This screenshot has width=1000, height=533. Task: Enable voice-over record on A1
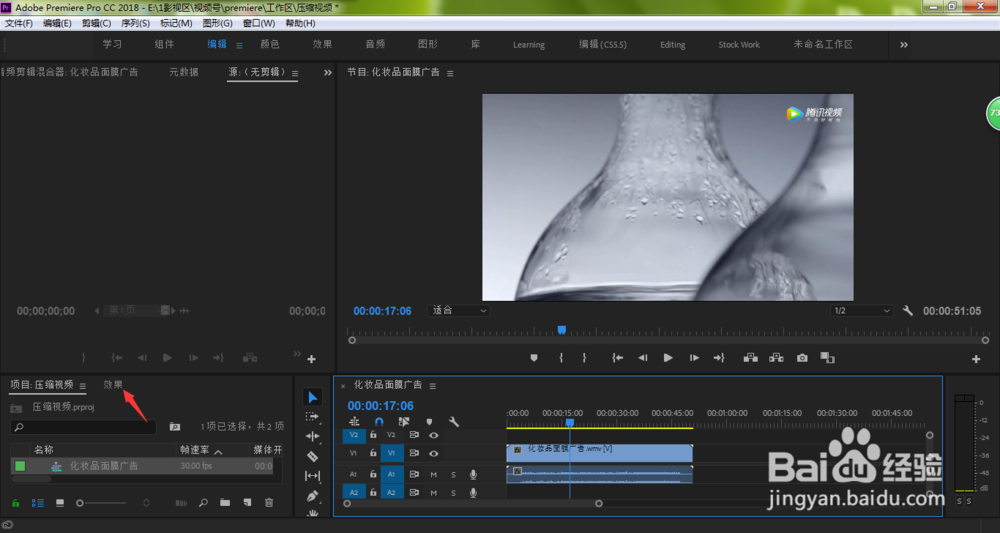(473, 474)
